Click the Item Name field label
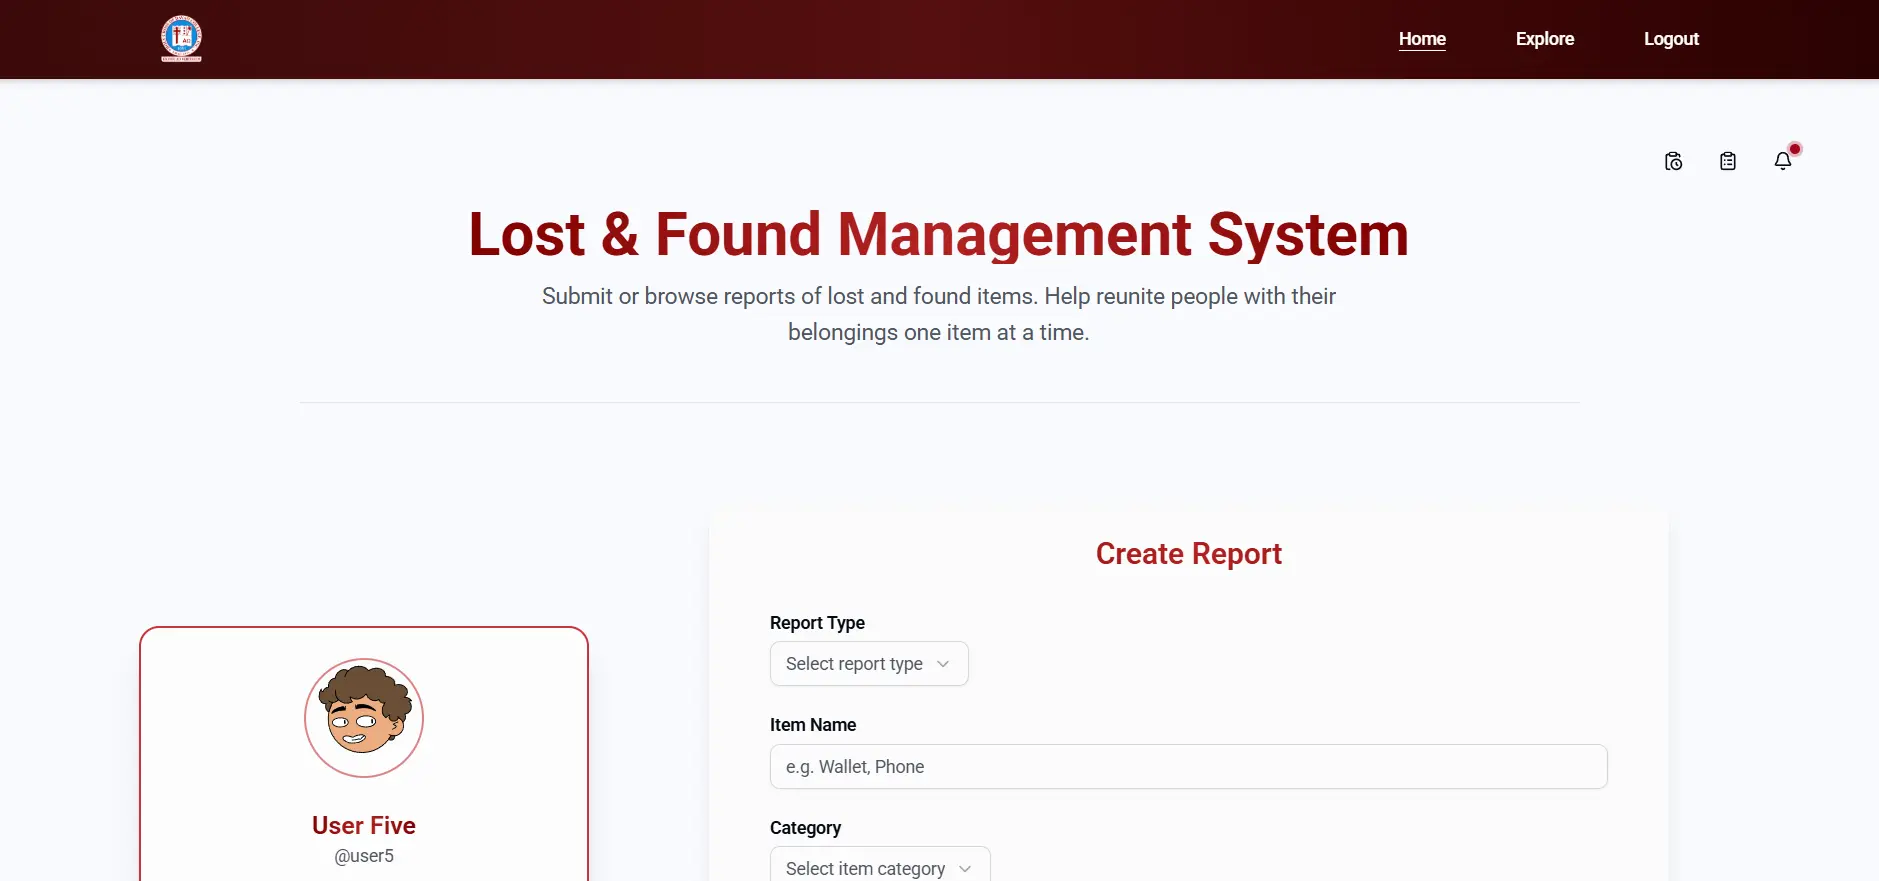 point(813,725)
